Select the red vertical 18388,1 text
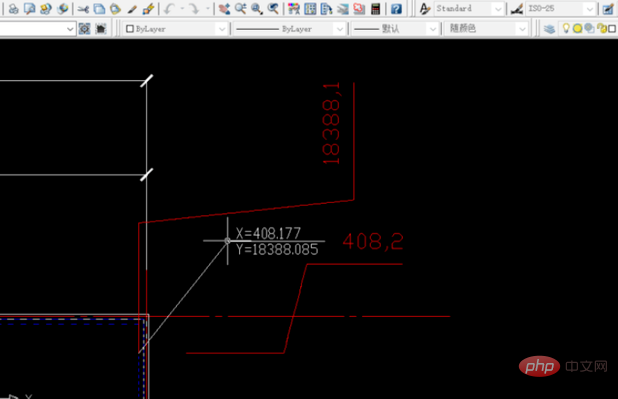The image size is (618, 399). tap(331, 123)
